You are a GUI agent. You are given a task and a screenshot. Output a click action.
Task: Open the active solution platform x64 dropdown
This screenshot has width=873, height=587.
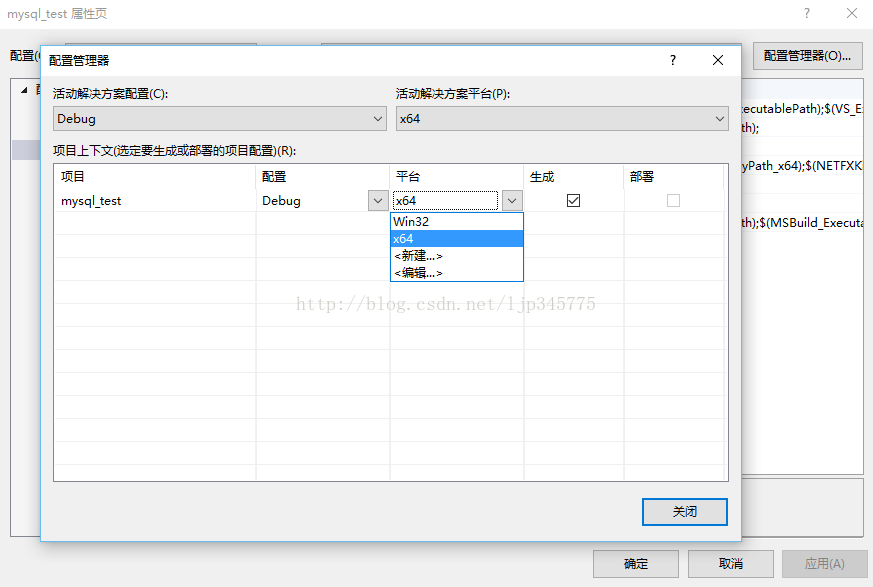(x=562, y=119)
